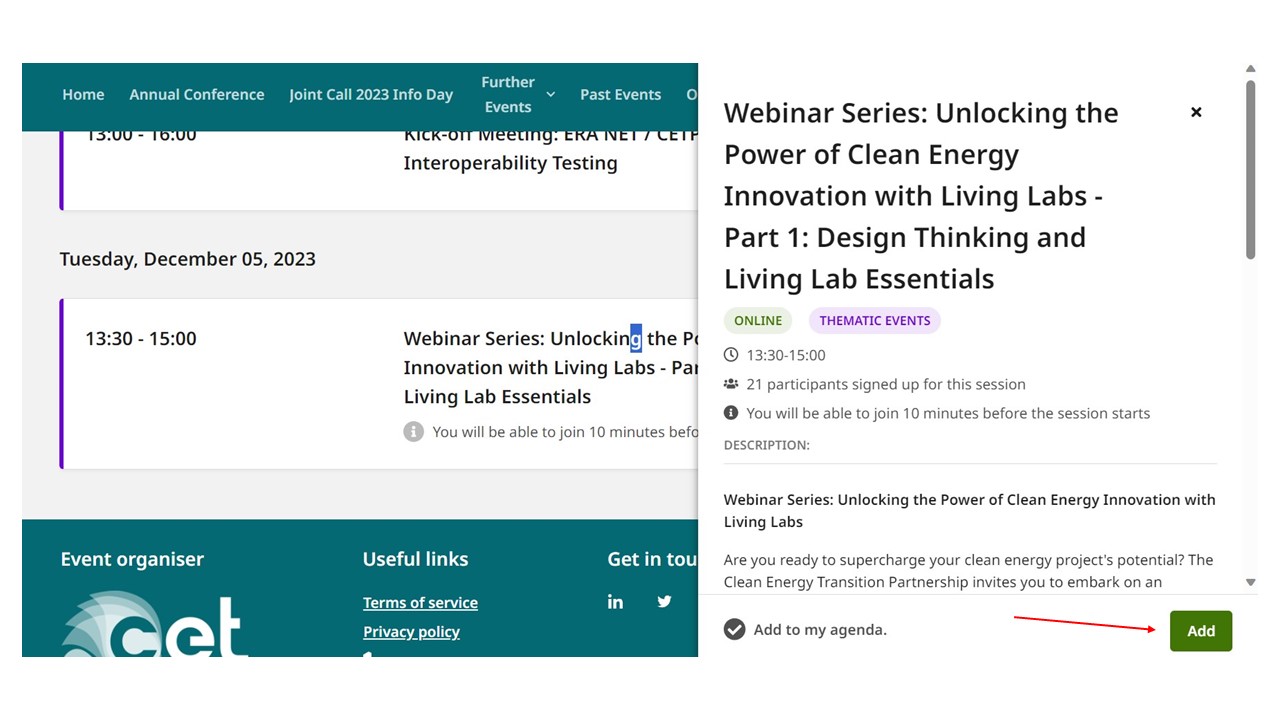Open Joint Call 2023 Info Day
The height and width of the screenshot is (720, 1280).
(371, 94)
